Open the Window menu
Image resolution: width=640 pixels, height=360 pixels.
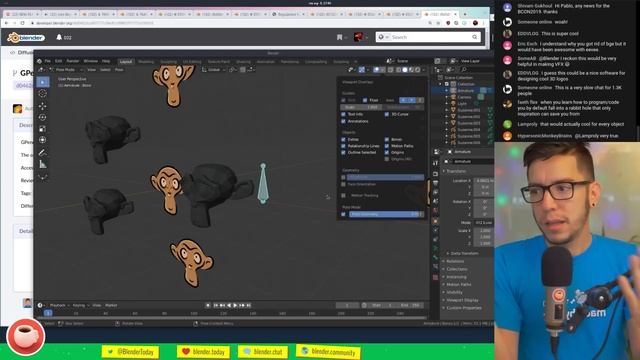pos(91,61)
